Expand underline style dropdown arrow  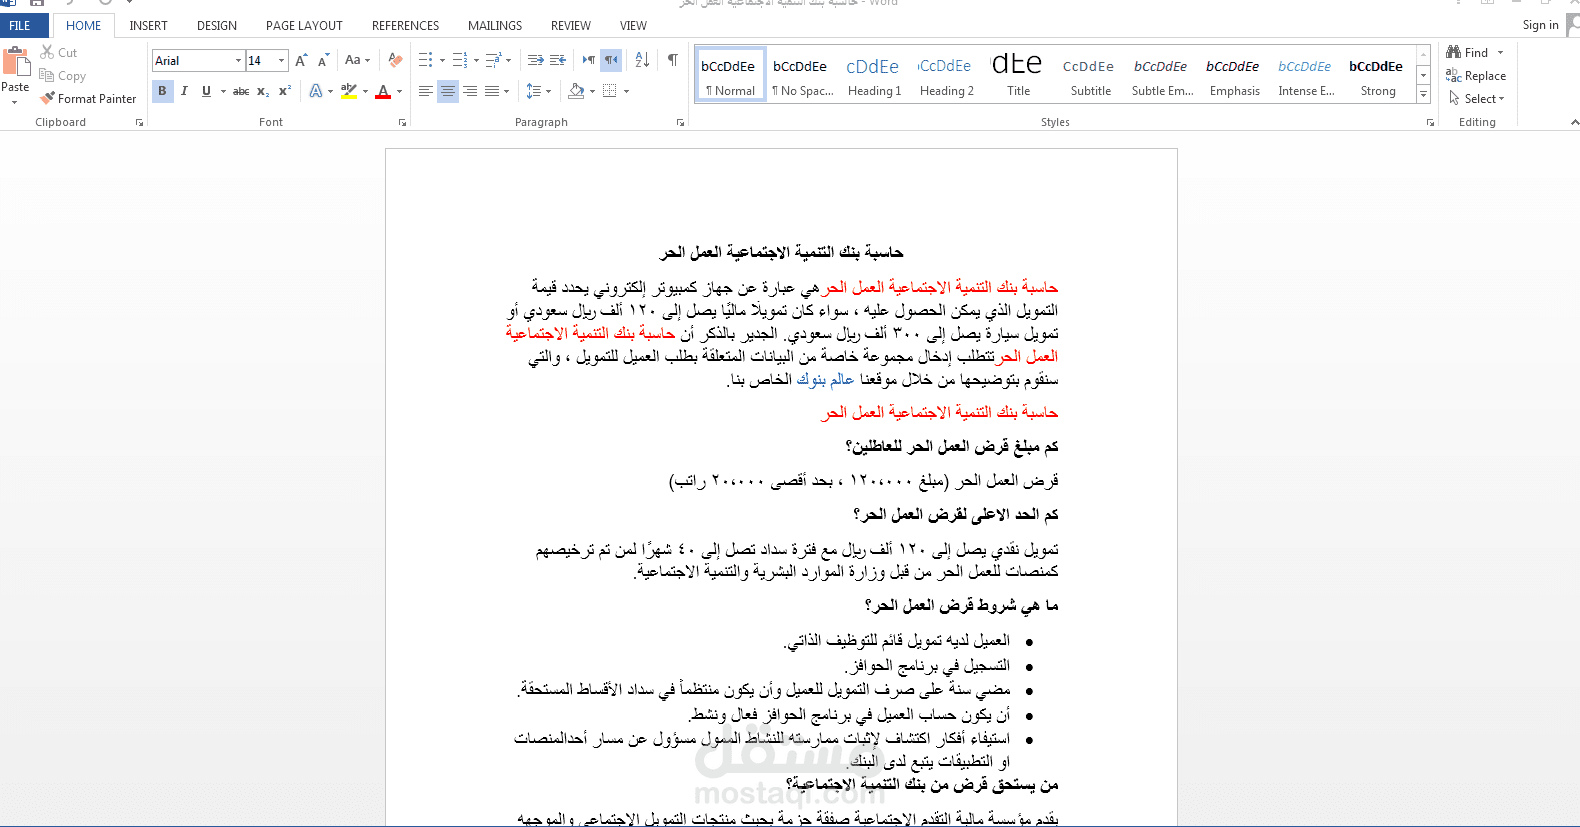coord(223,91)
